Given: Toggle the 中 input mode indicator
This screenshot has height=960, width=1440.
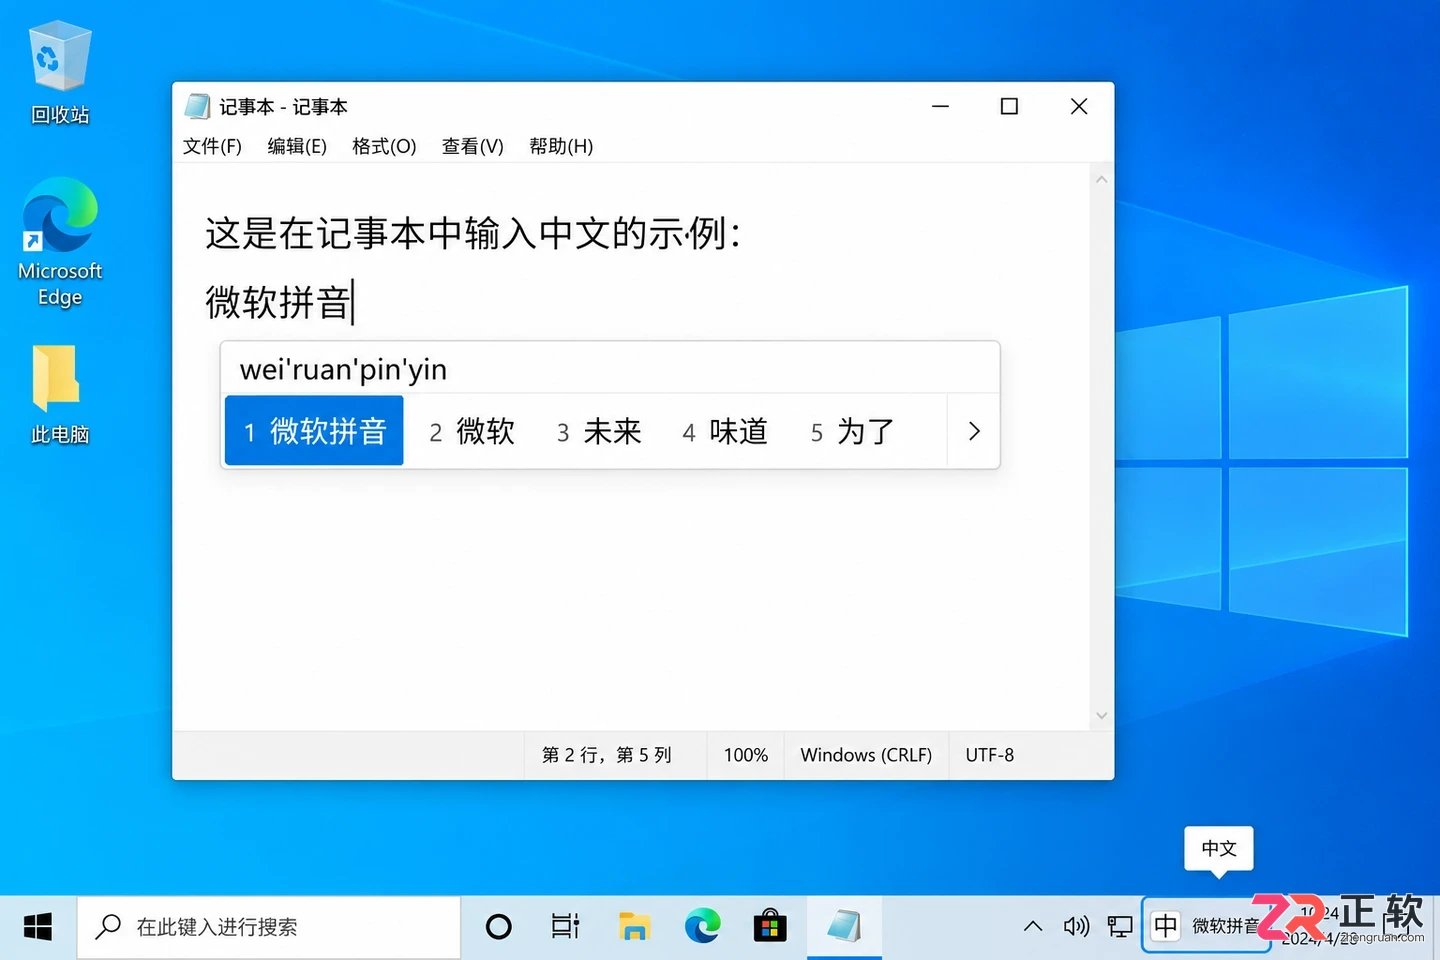Looking at the screenshot, I should [1166, 926].
